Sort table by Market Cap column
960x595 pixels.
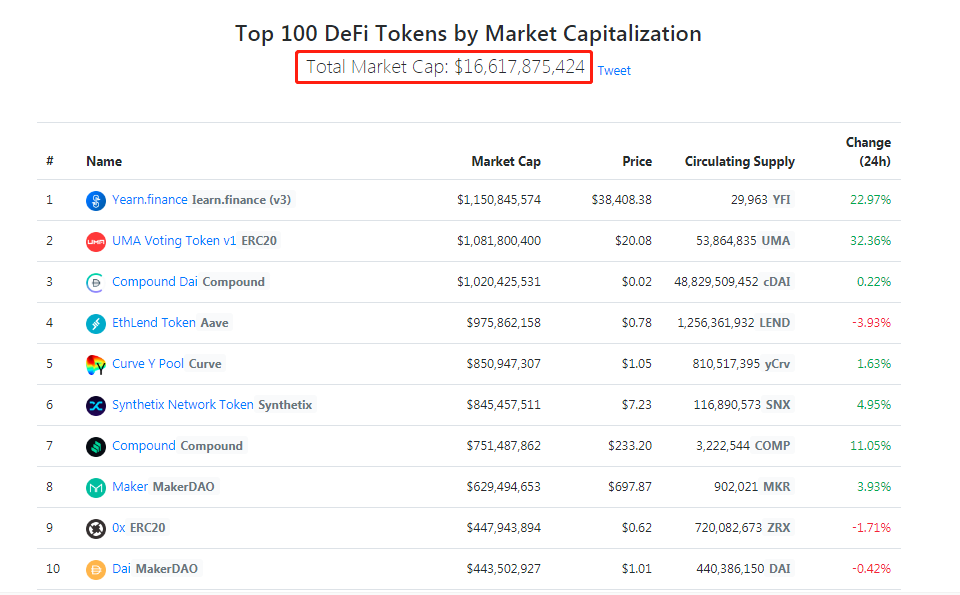click(506, 161)
